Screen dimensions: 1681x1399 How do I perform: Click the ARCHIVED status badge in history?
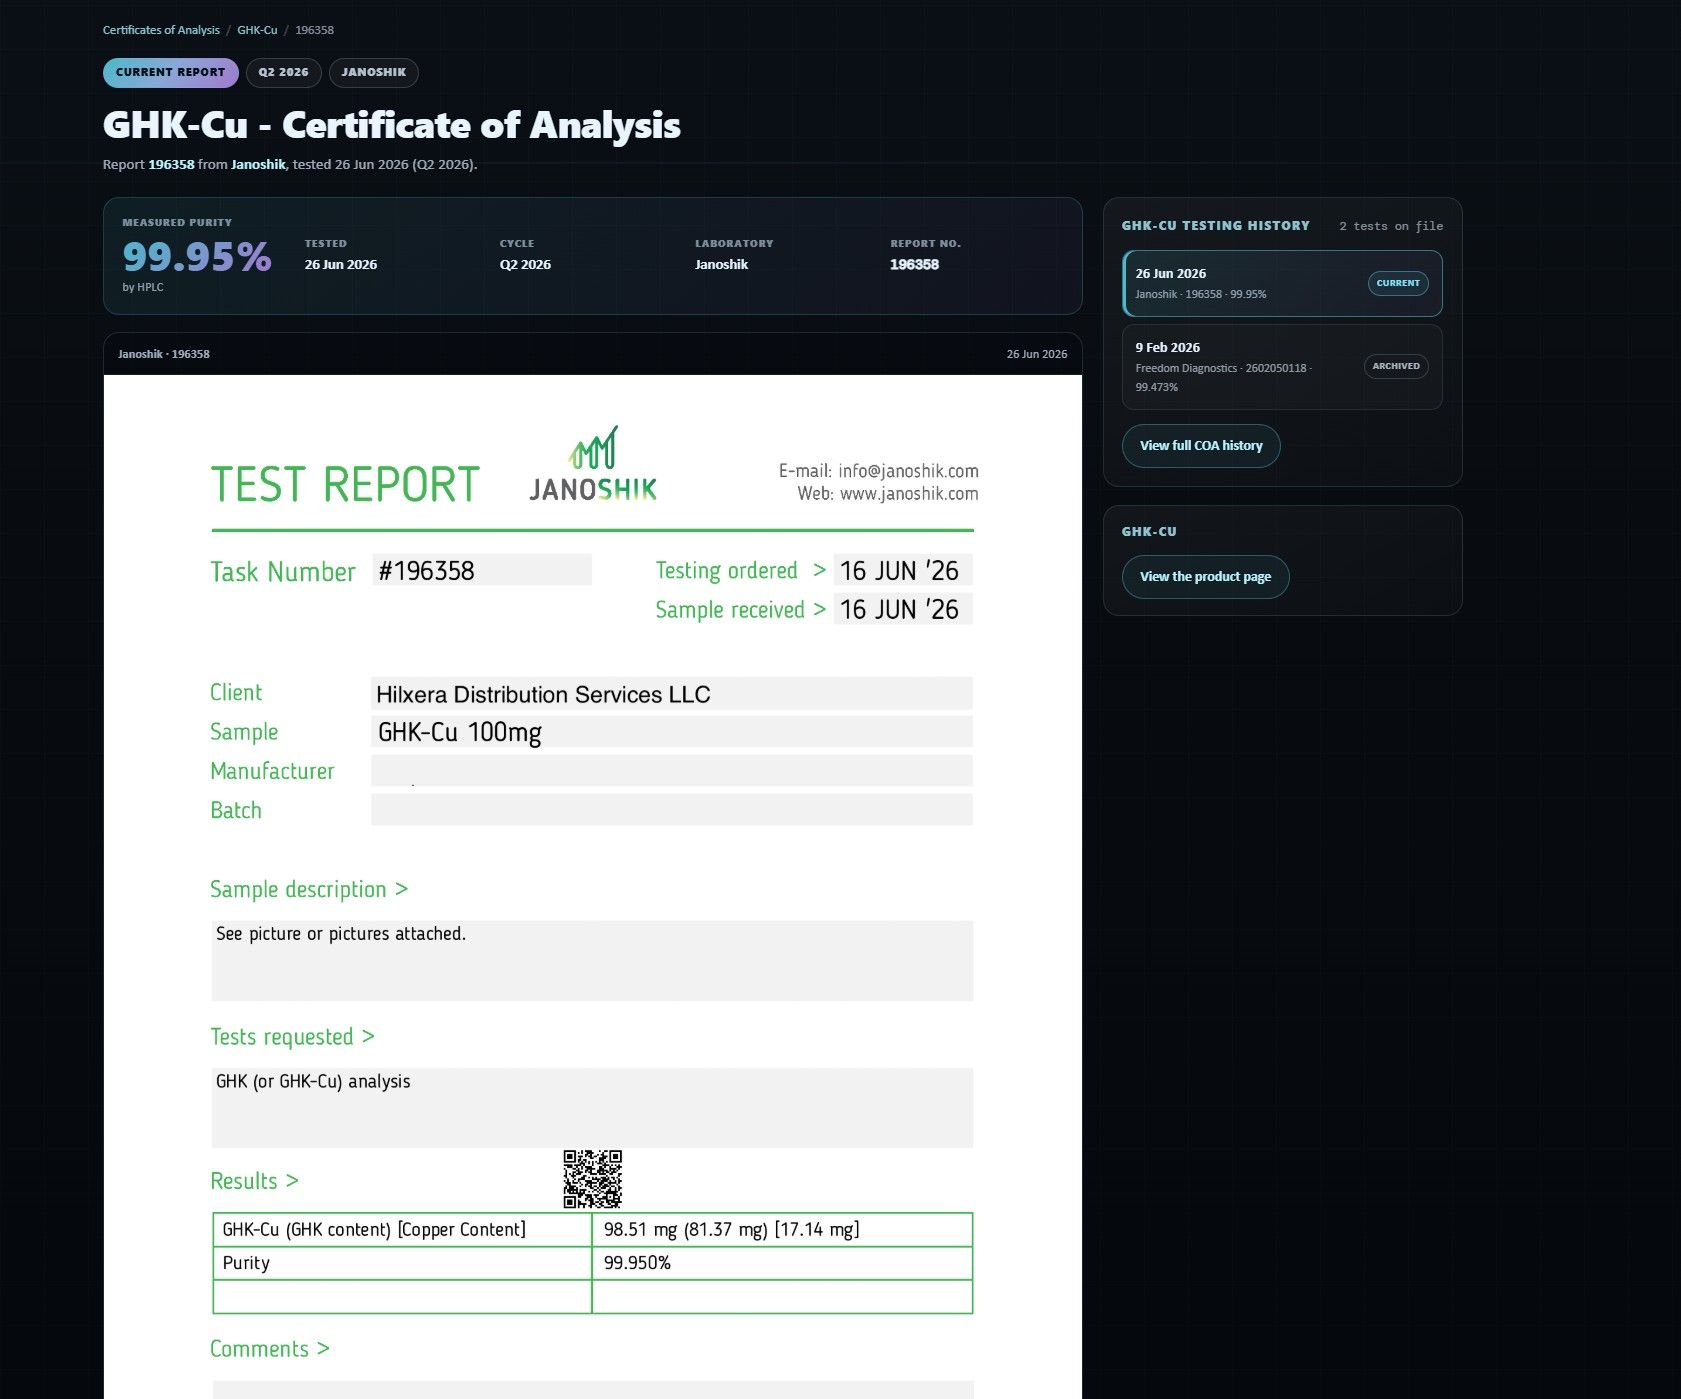click(x=1396, y=366)
